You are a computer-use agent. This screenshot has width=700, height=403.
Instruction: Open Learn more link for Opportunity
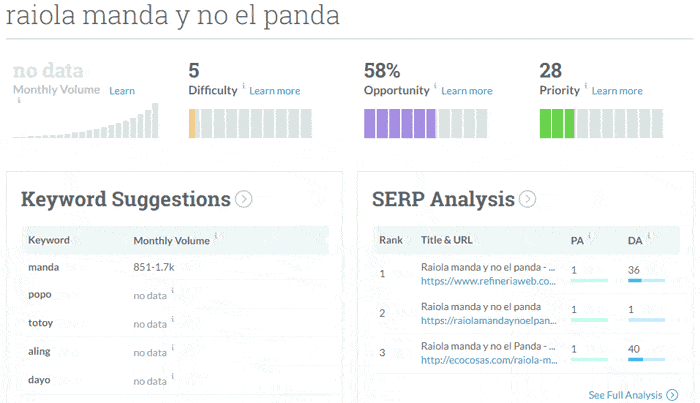(467, 91)
